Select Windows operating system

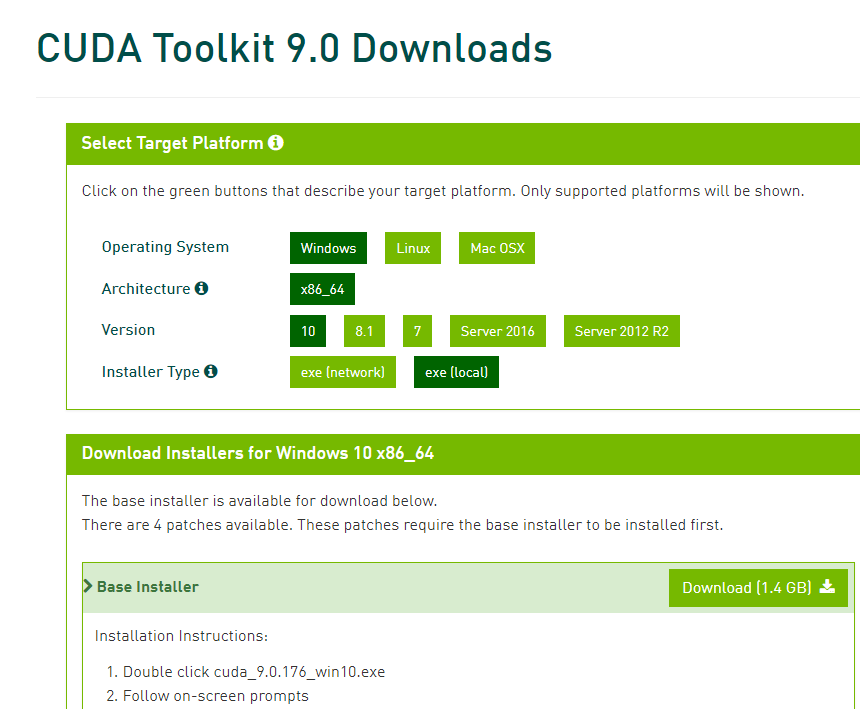click(328, 248)
